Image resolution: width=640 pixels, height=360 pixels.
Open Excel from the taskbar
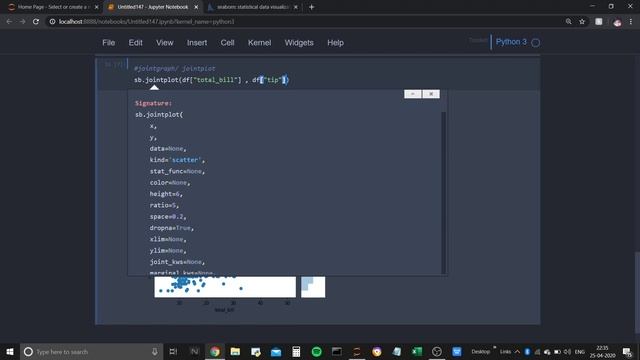point(417,351)
